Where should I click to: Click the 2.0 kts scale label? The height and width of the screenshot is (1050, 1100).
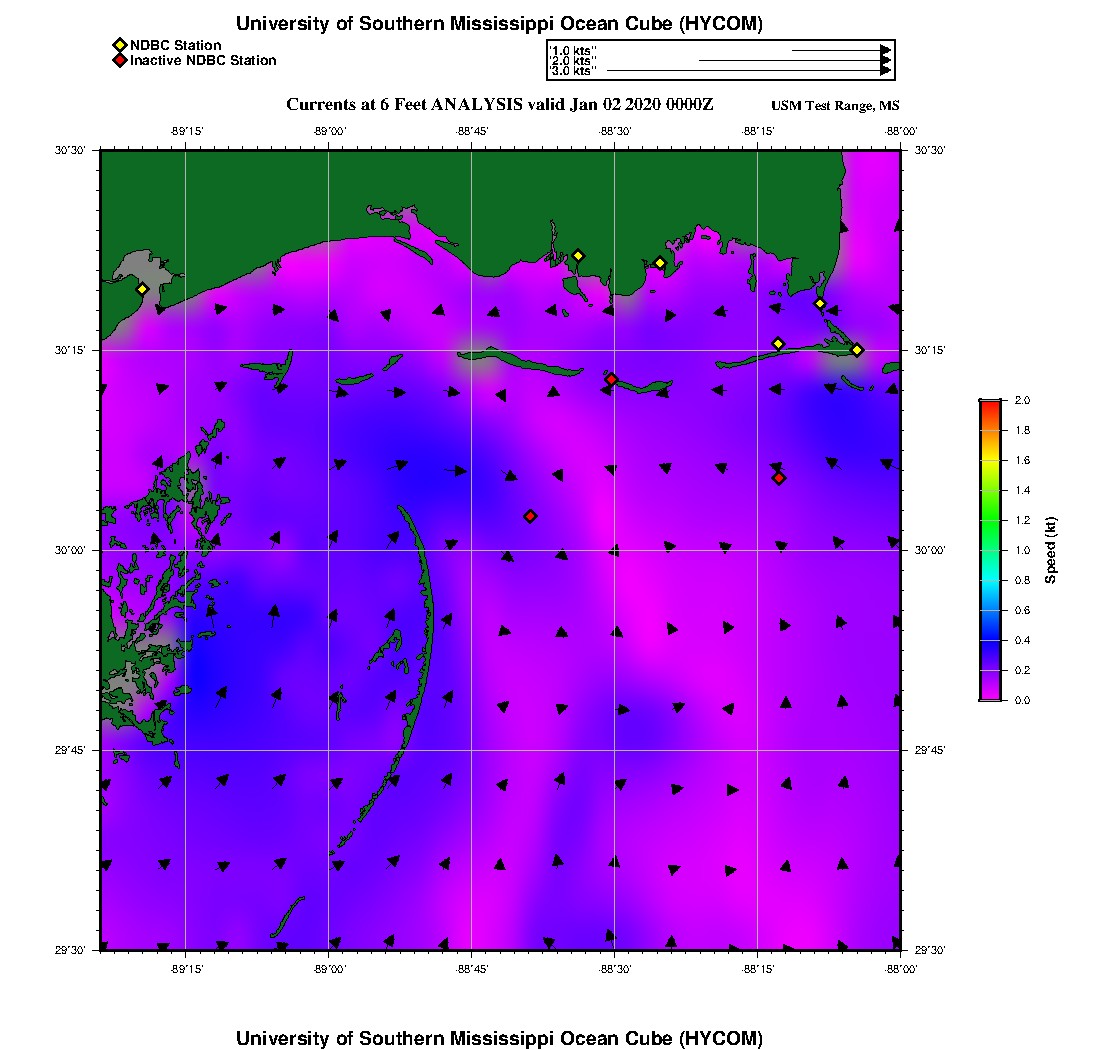(573, 61)
